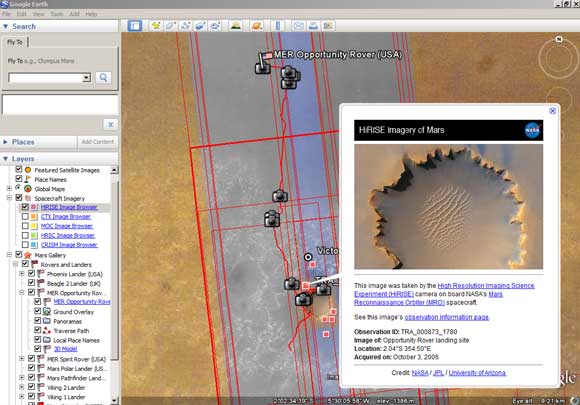
Task: Click the Email envelope toolbar icon
Action: [x=299, y=26]
